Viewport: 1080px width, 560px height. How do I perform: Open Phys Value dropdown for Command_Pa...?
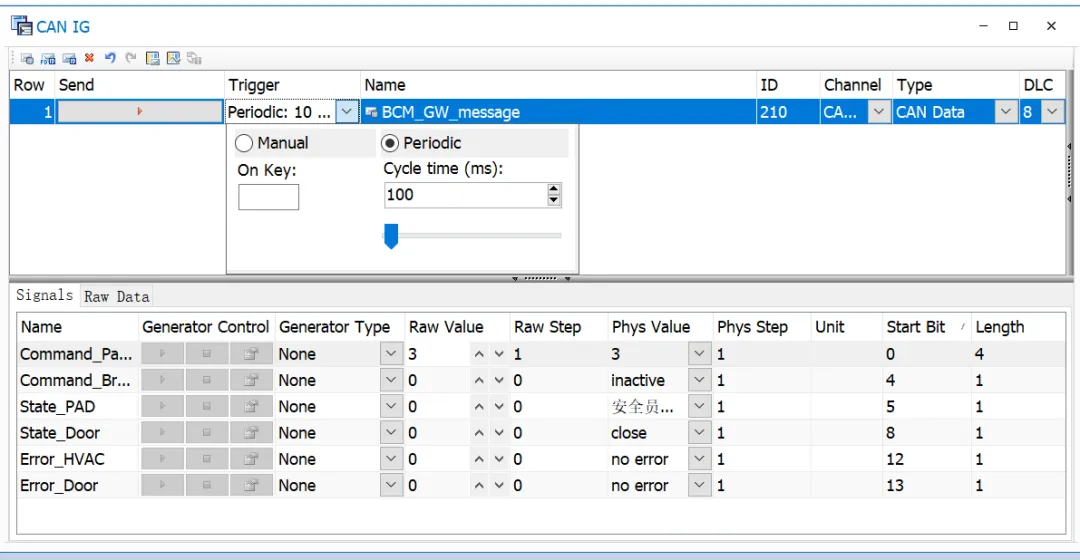coord(699,354)
